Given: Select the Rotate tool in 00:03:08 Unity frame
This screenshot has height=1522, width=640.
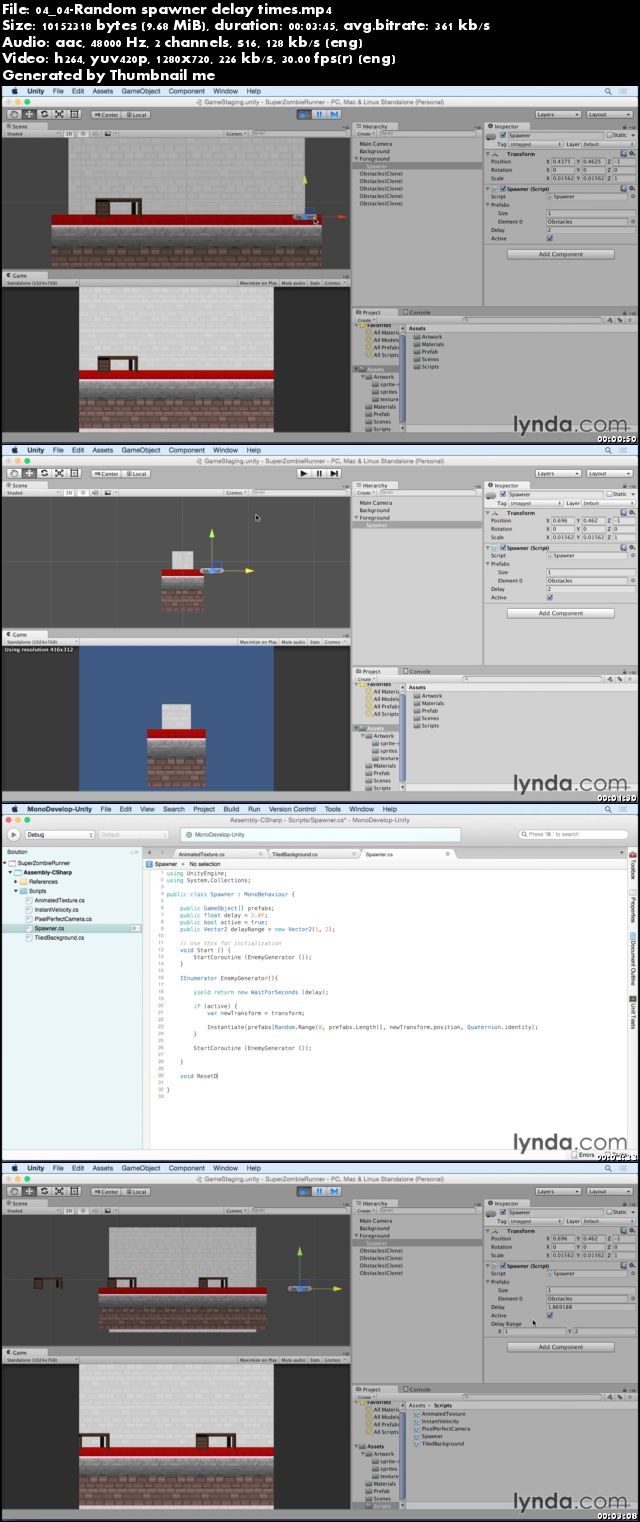Looking at the screenshot, I should point(44,1191).
